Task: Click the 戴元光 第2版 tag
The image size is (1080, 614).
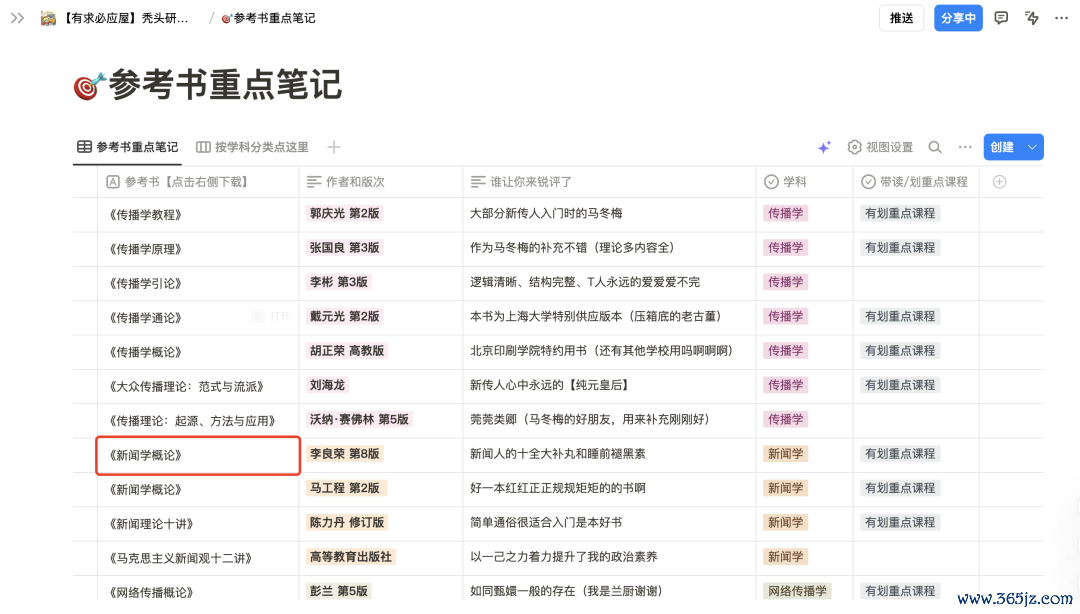Action: [x=344, y=316]
